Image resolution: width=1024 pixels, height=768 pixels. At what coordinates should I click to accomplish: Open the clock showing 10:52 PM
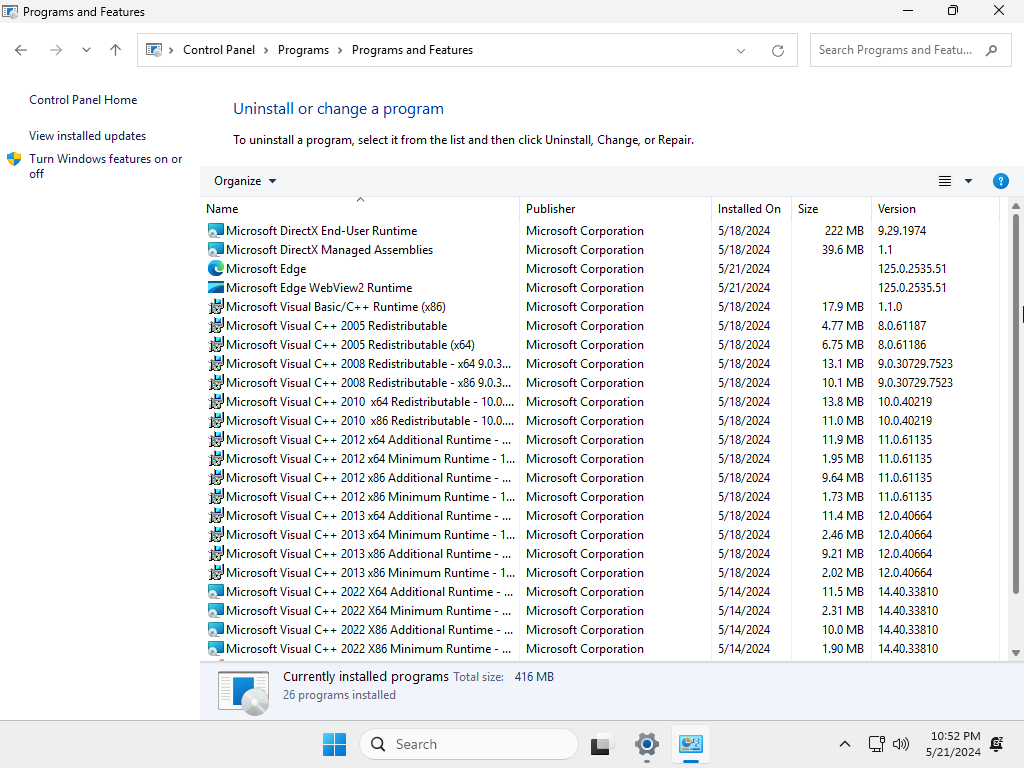pos(953,744)
